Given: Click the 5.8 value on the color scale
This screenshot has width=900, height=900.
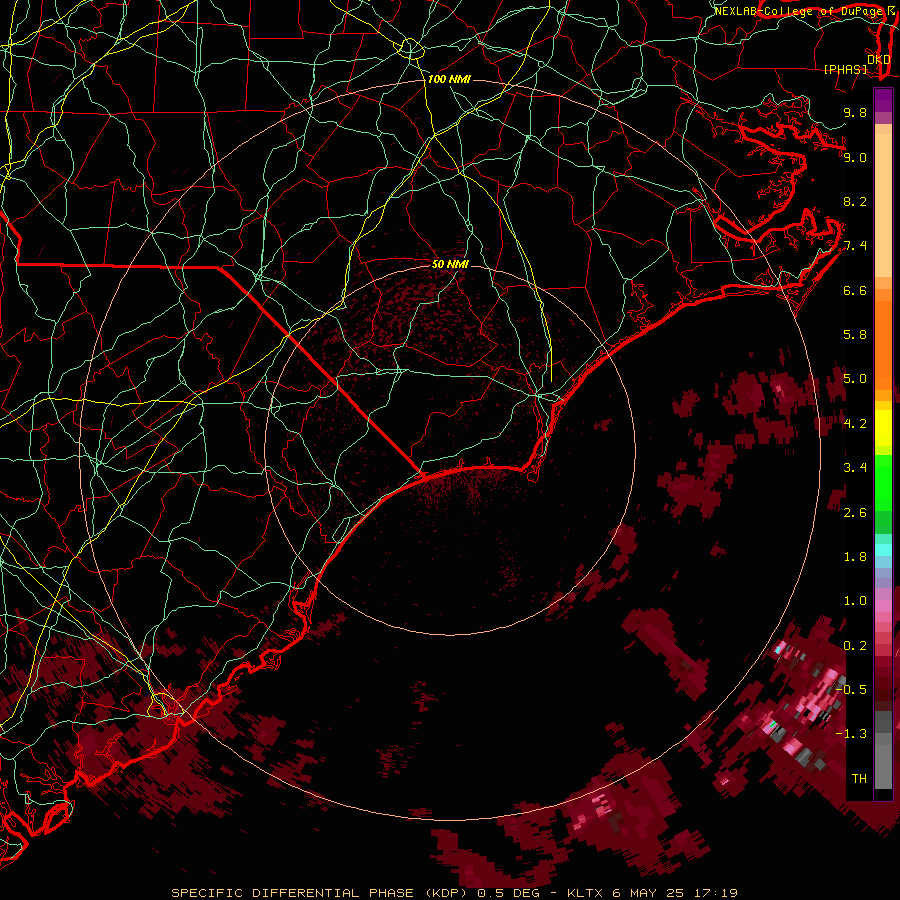Looking at the screenshot, I should click(855, 335).
